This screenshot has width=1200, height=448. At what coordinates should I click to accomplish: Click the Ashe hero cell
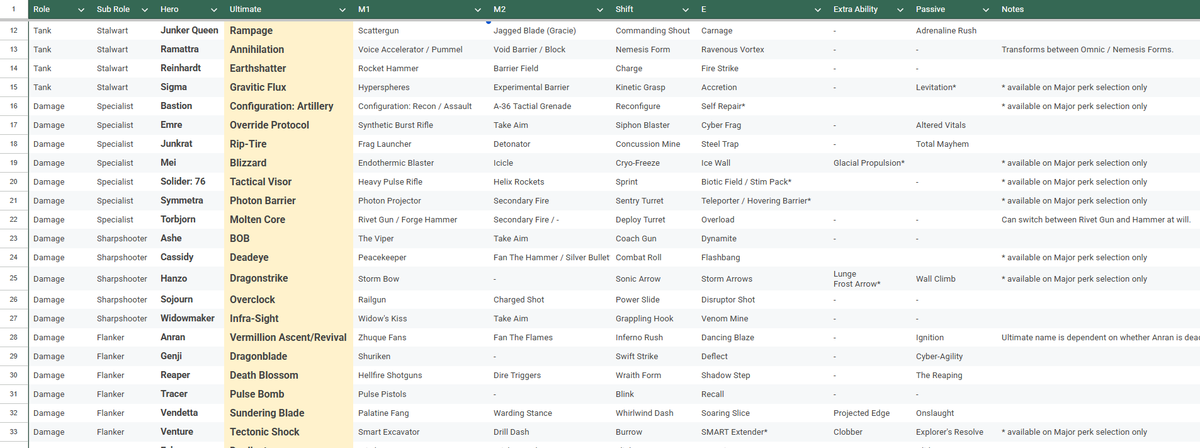[190, 239]
